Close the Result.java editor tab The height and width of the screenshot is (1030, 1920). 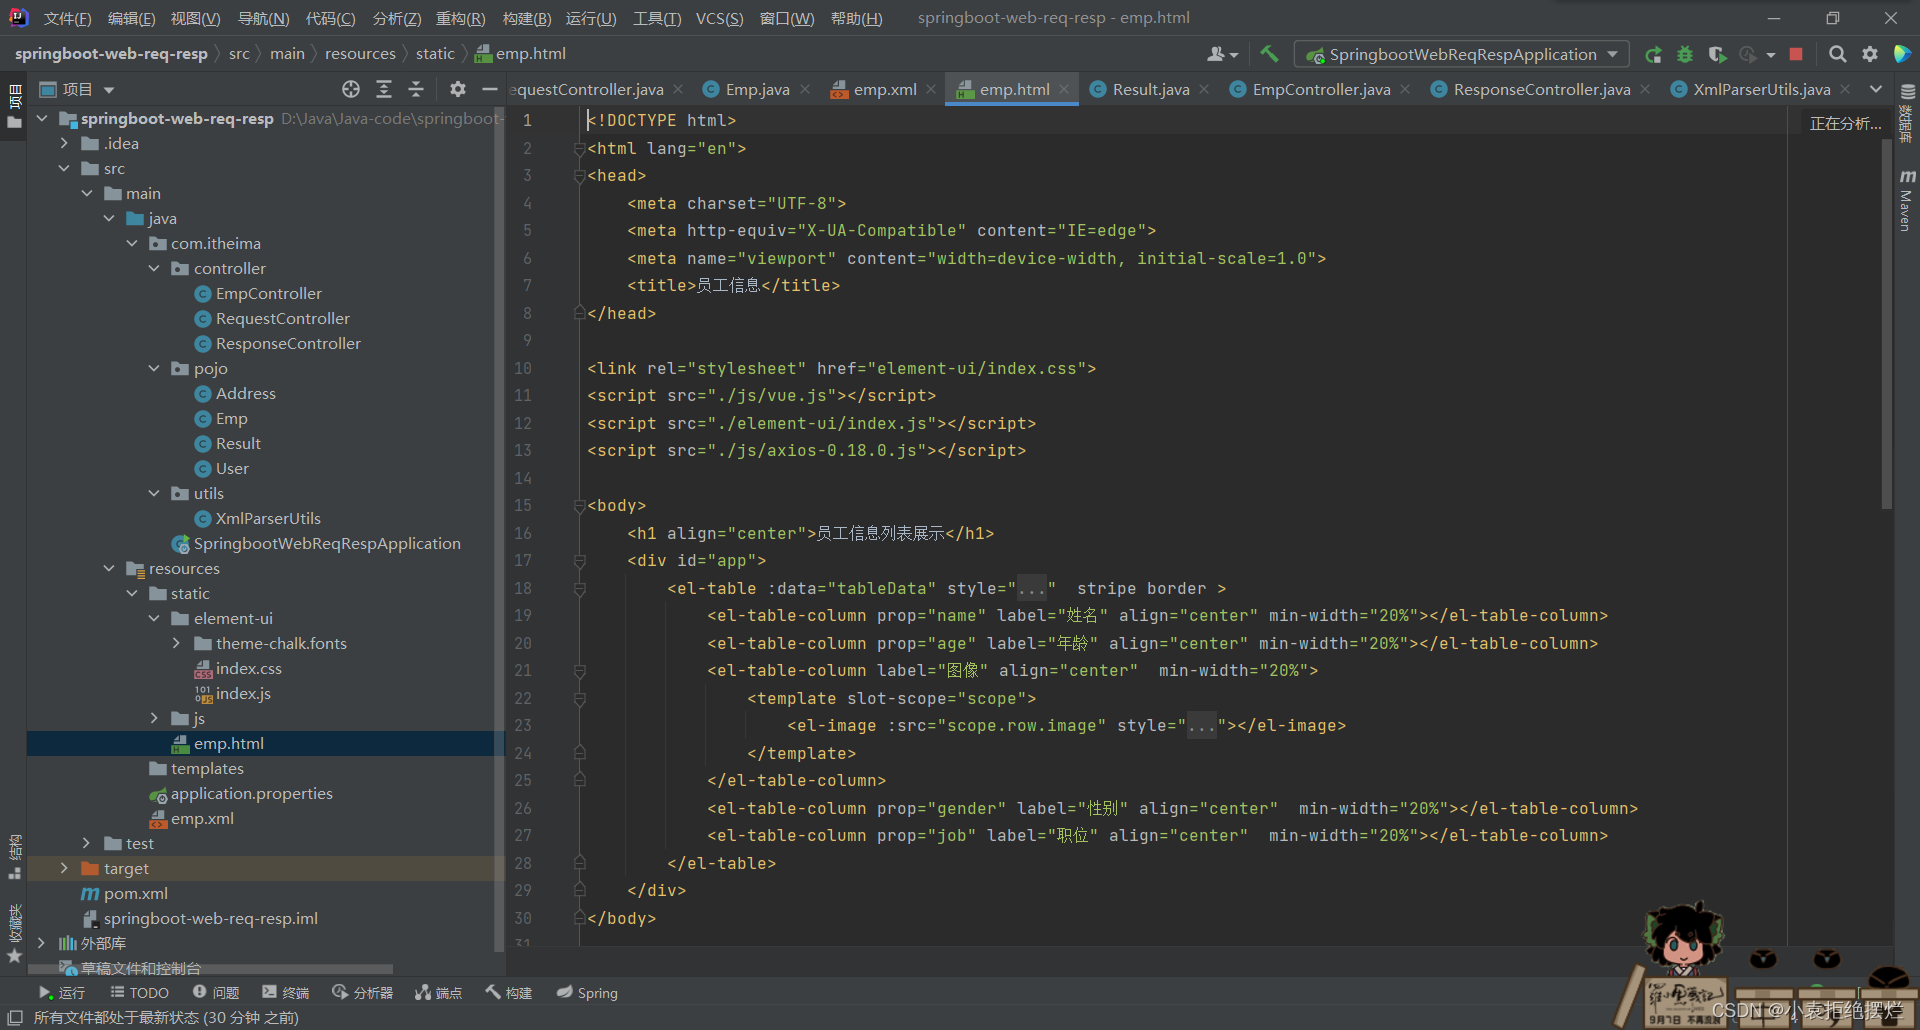(1204, 90)
